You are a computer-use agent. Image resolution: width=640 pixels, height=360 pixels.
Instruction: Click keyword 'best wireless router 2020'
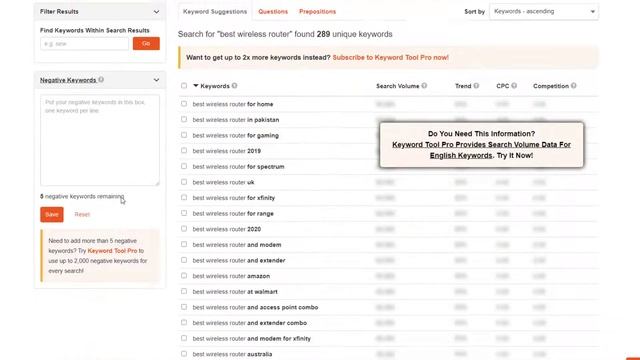pyautogui.click(x=227, y=229)
